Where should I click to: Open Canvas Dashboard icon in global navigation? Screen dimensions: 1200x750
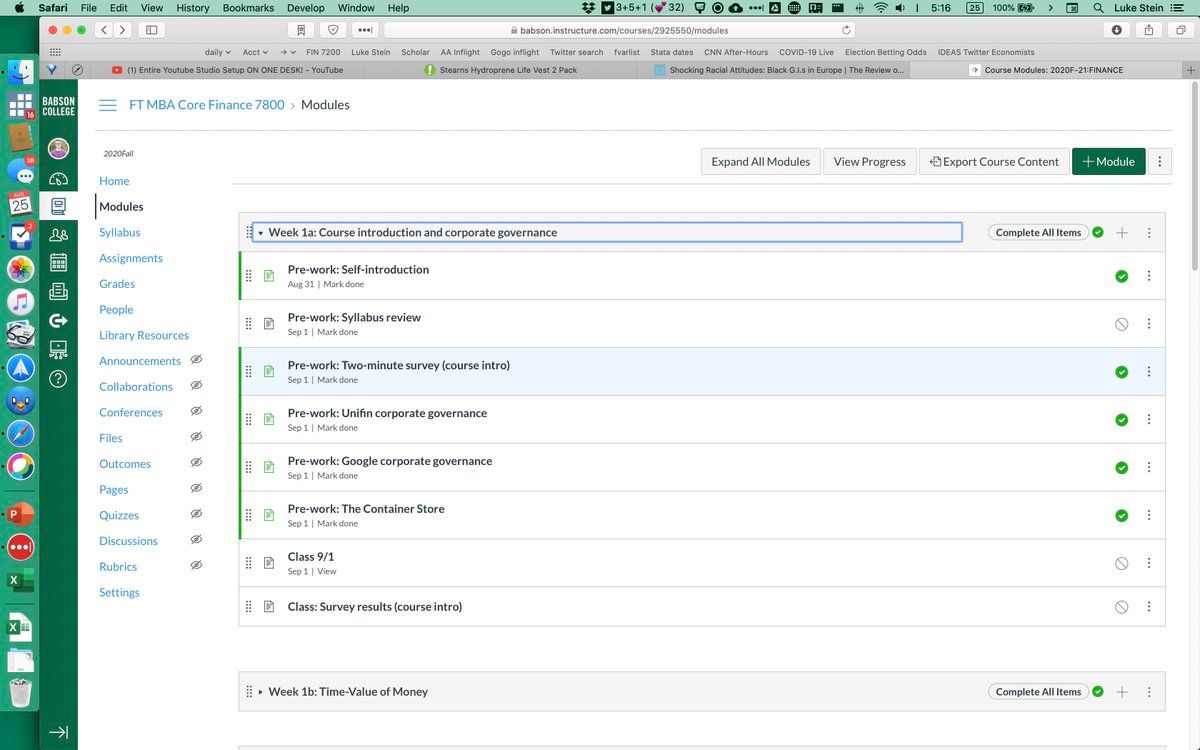(x=58, y=179)
